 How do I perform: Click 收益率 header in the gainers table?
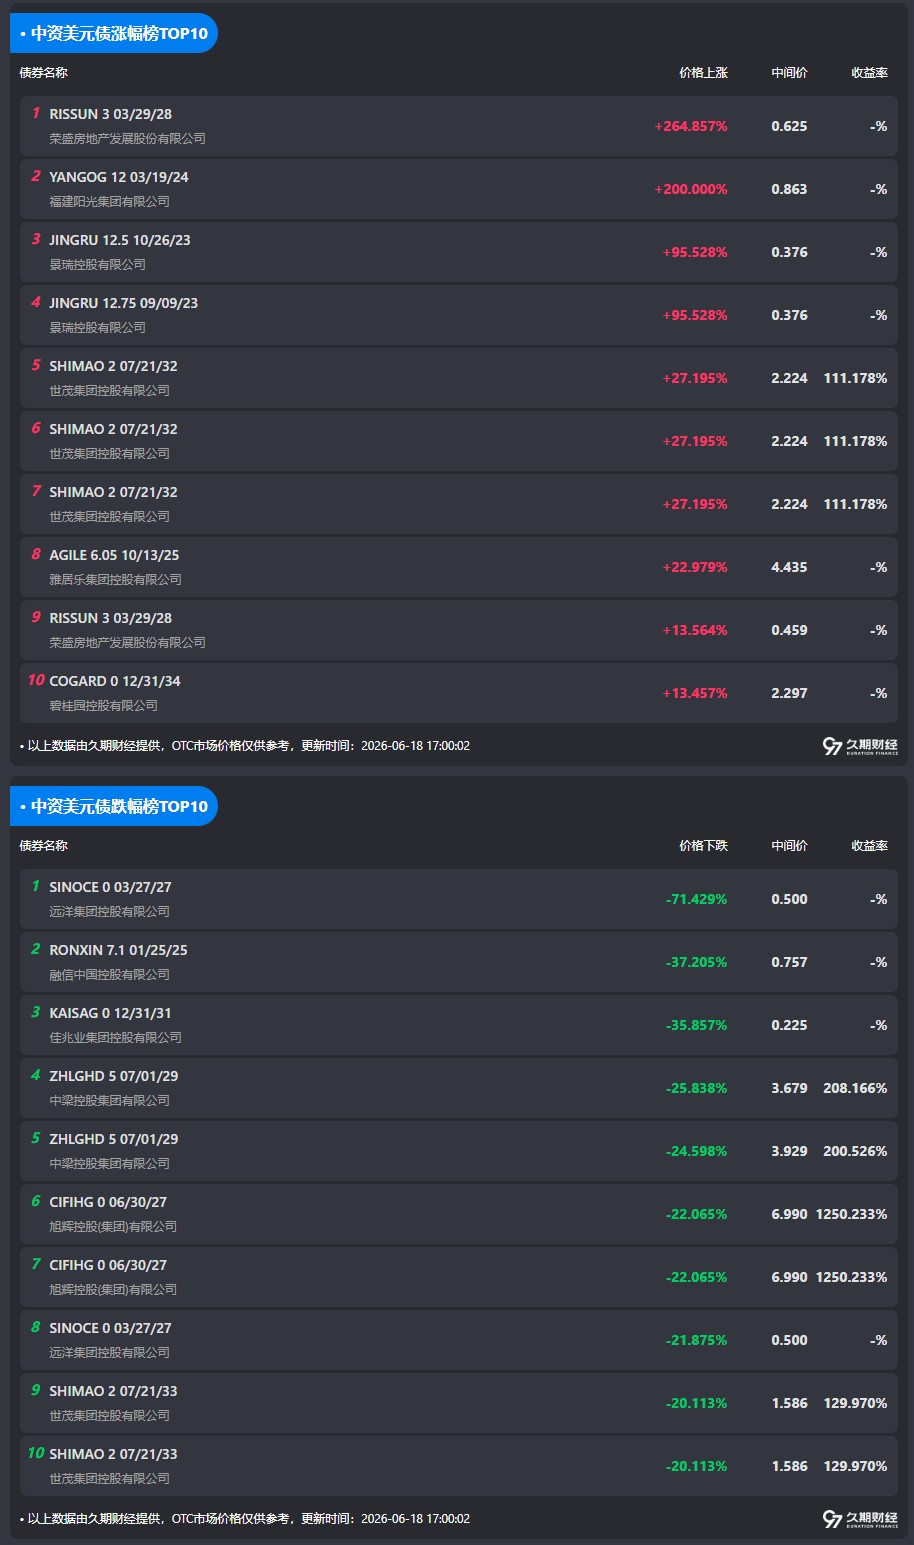point(869,73)
